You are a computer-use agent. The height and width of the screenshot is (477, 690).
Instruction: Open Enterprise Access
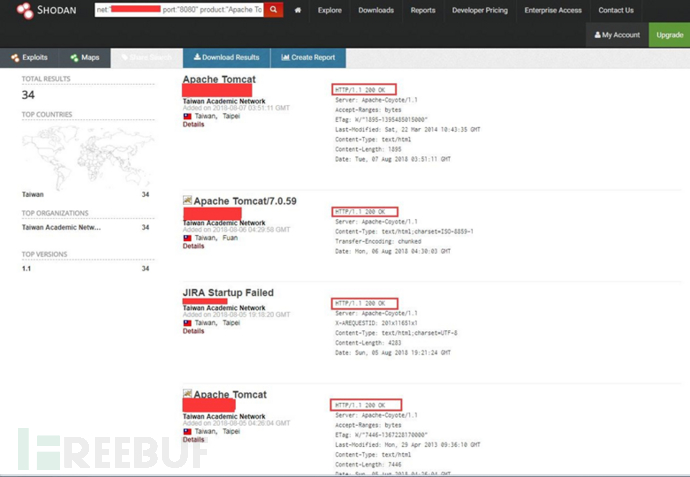(553, 10)
